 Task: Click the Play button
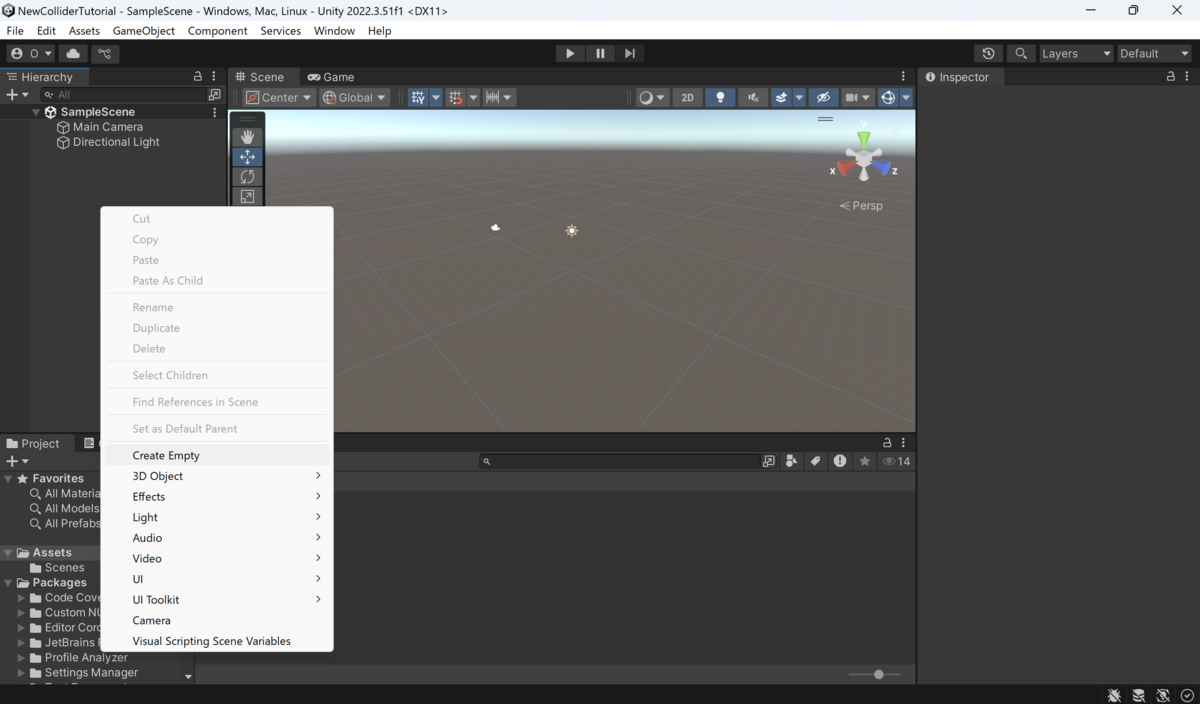click(x=570, y=53)
